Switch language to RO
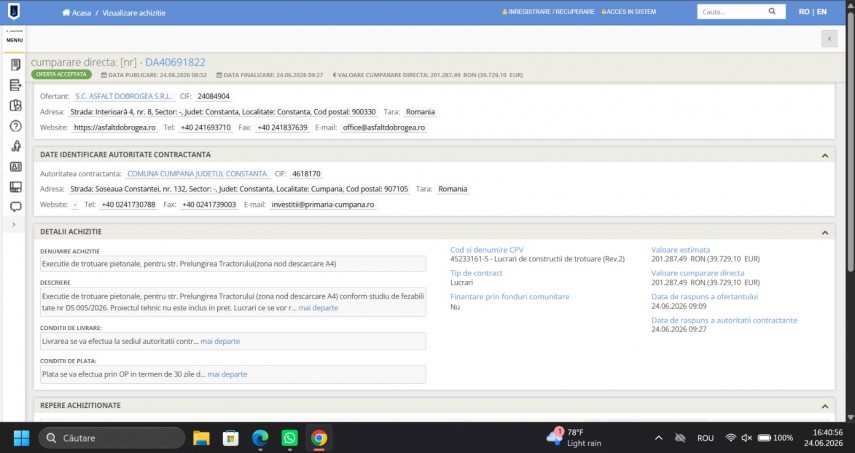This screenshot has height=453, width=855. tap(804, 11)
